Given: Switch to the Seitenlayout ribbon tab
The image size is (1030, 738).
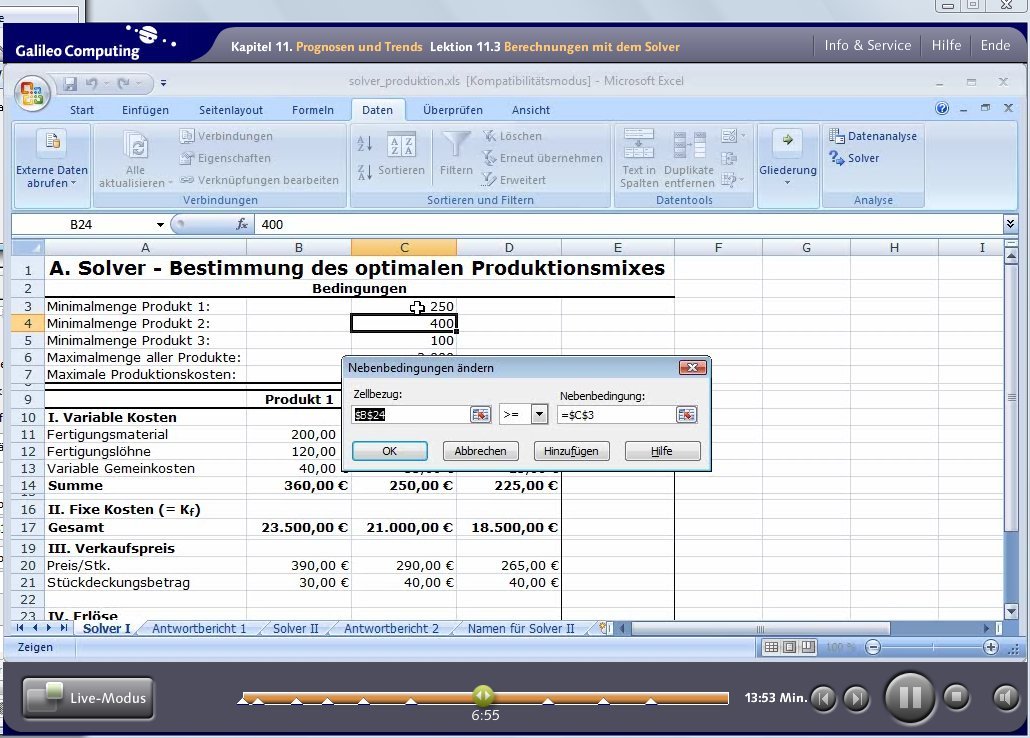Looking at the screenshot, I should pos(231,110).
